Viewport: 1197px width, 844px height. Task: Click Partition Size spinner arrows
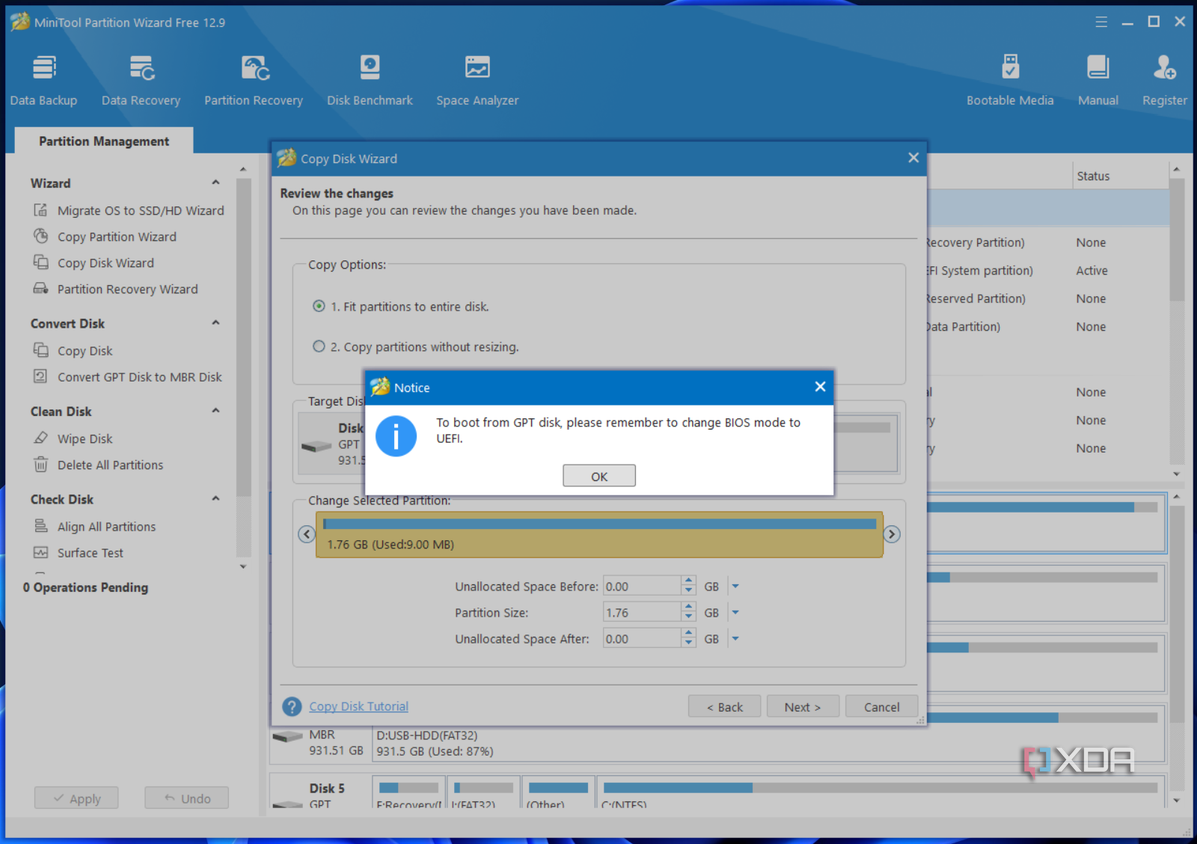point(689,612)
